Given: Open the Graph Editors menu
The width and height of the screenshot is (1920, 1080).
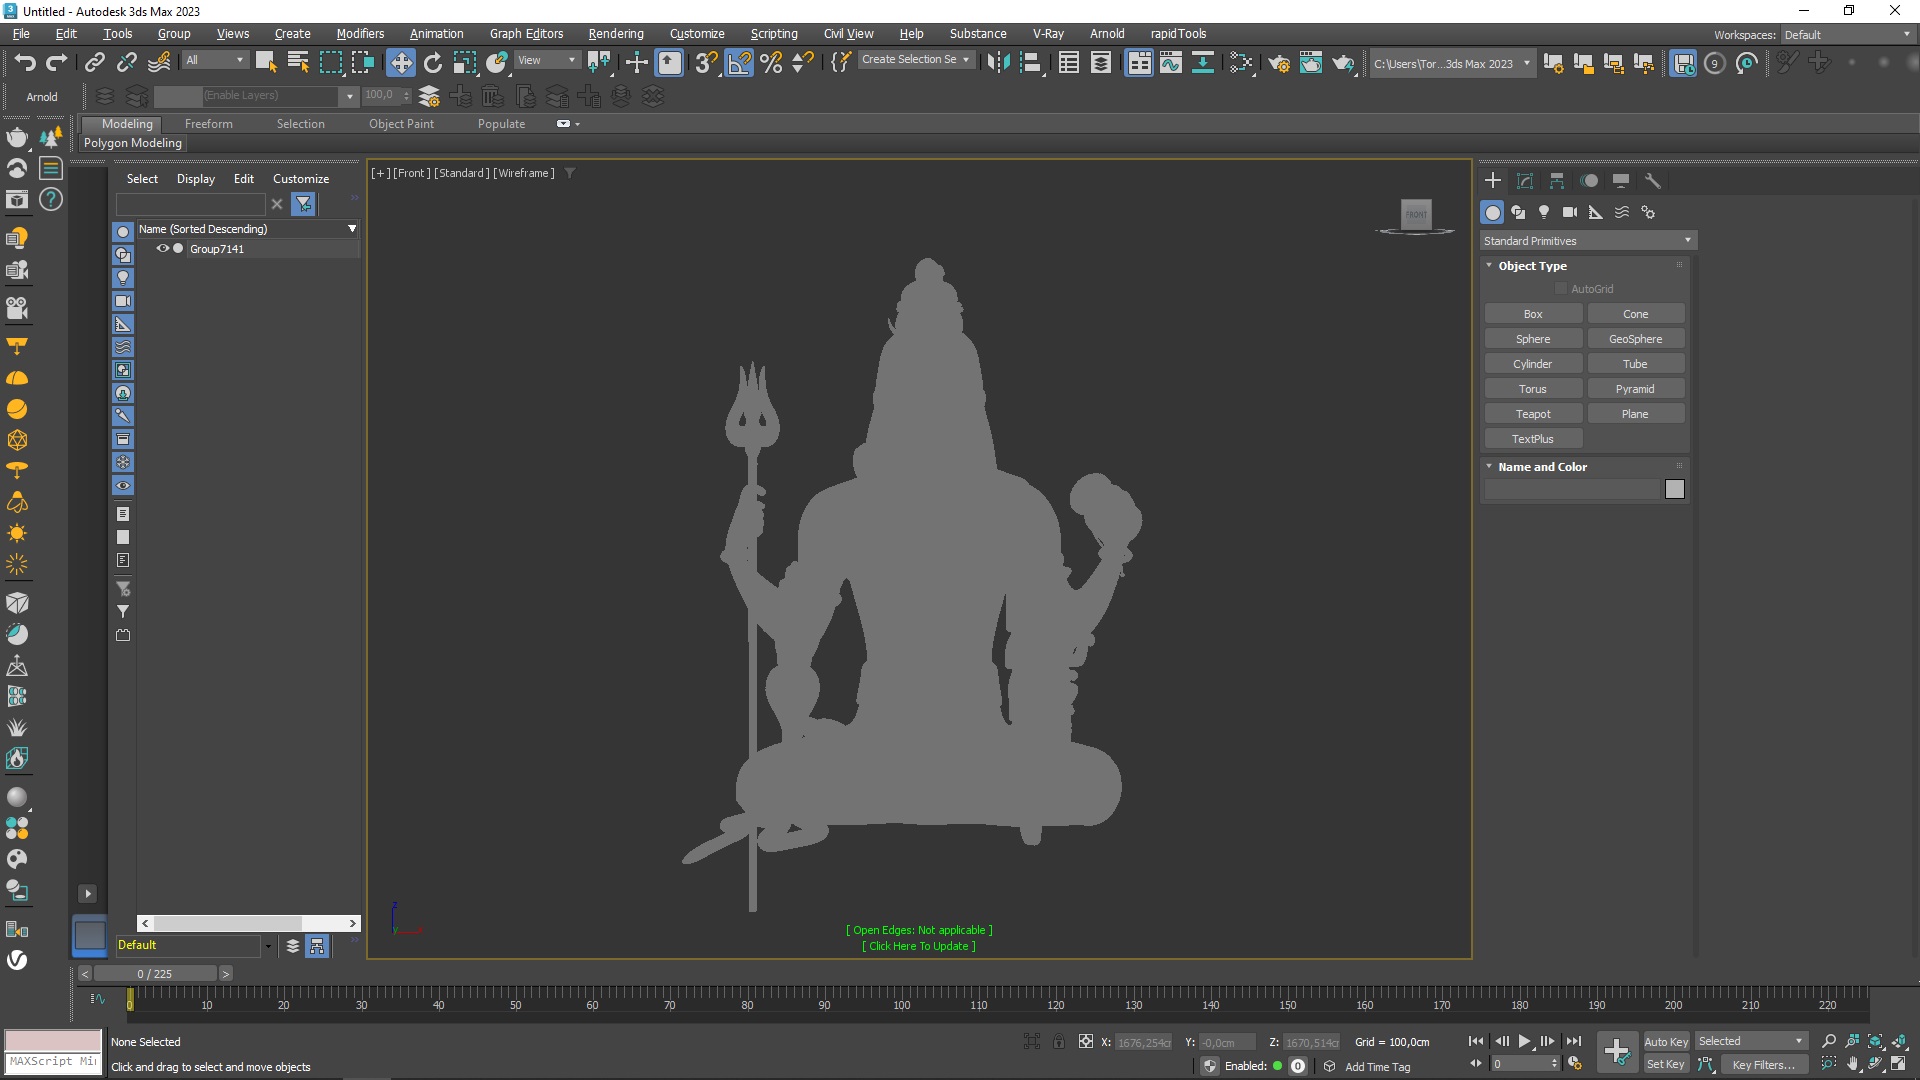Looking at the screenshot, I should pyautogui.click(x=526, y=34).
